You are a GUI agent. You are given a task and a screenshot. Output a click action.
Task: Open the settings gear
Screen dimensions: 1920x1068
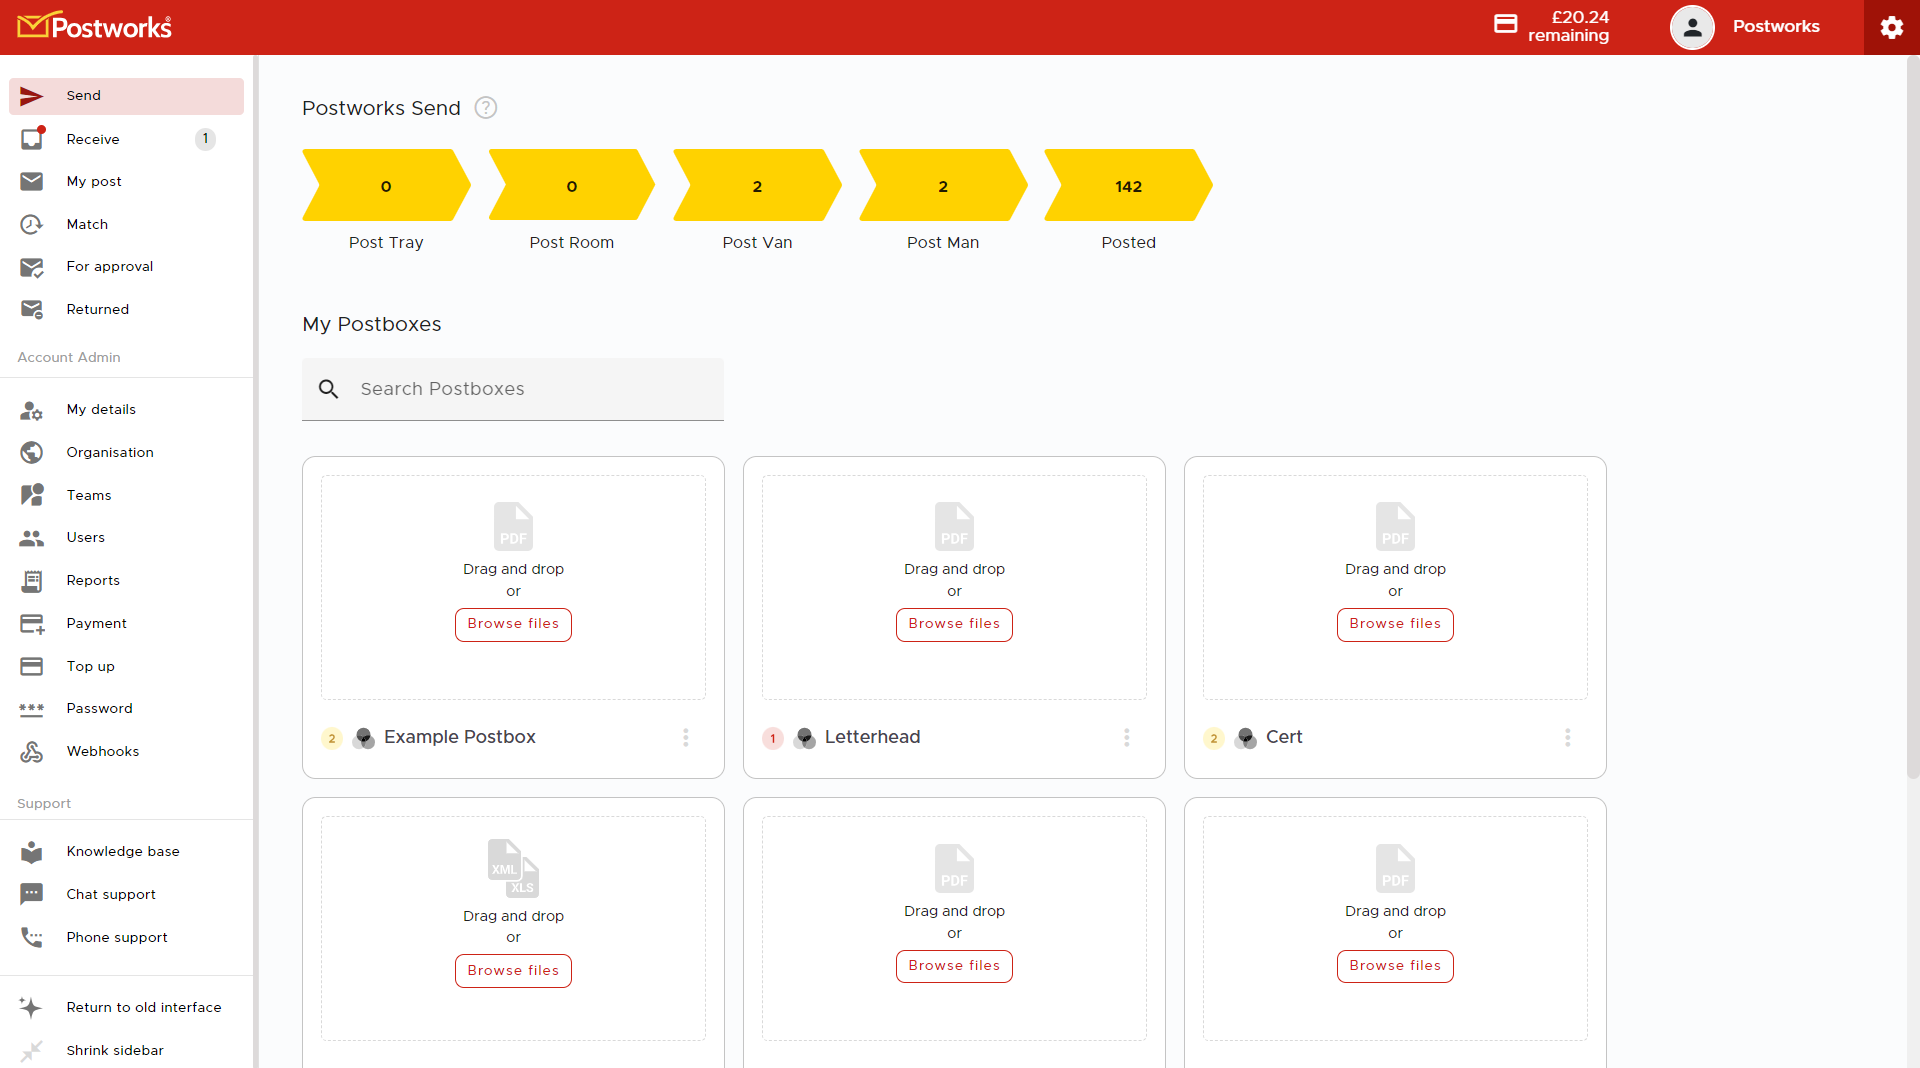pyautogui.click(x=1892, y=27)
